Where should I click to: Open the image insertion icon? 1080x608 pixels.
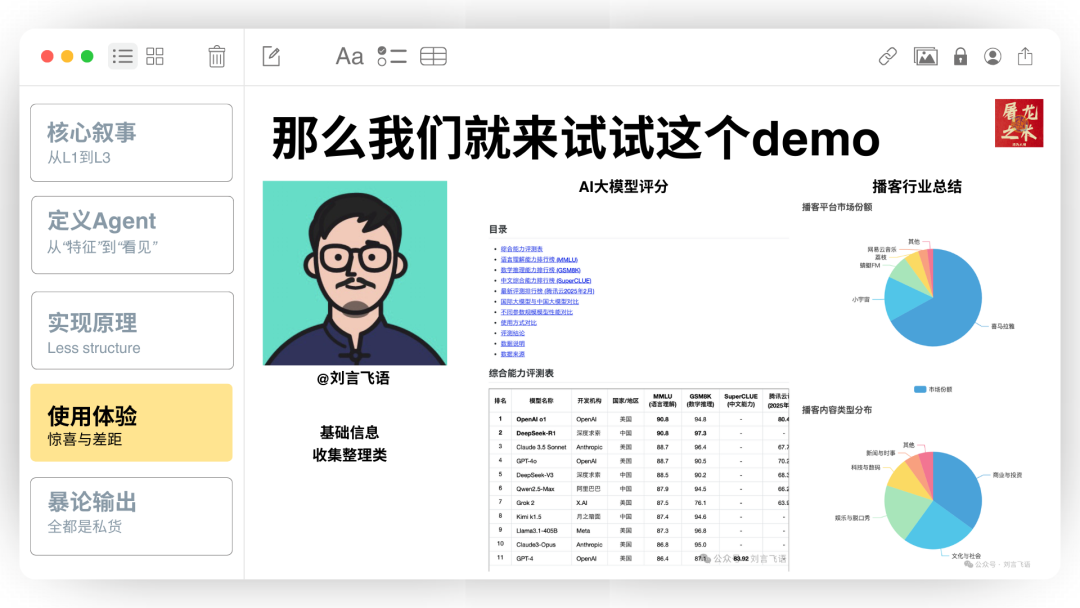[x=925, y=56]
